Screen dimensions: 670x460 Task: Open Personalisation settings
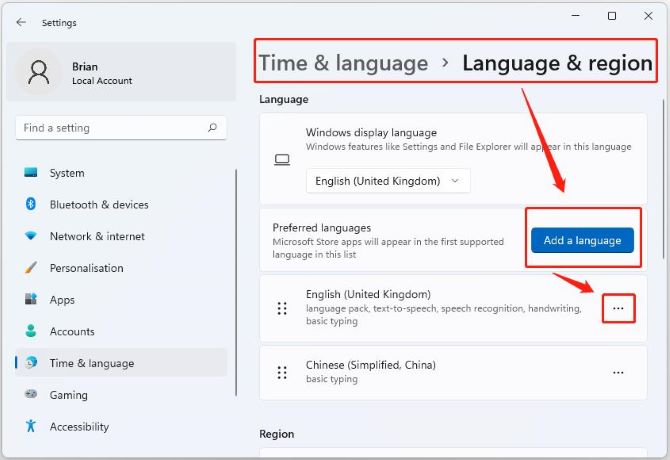click(121, 268)
